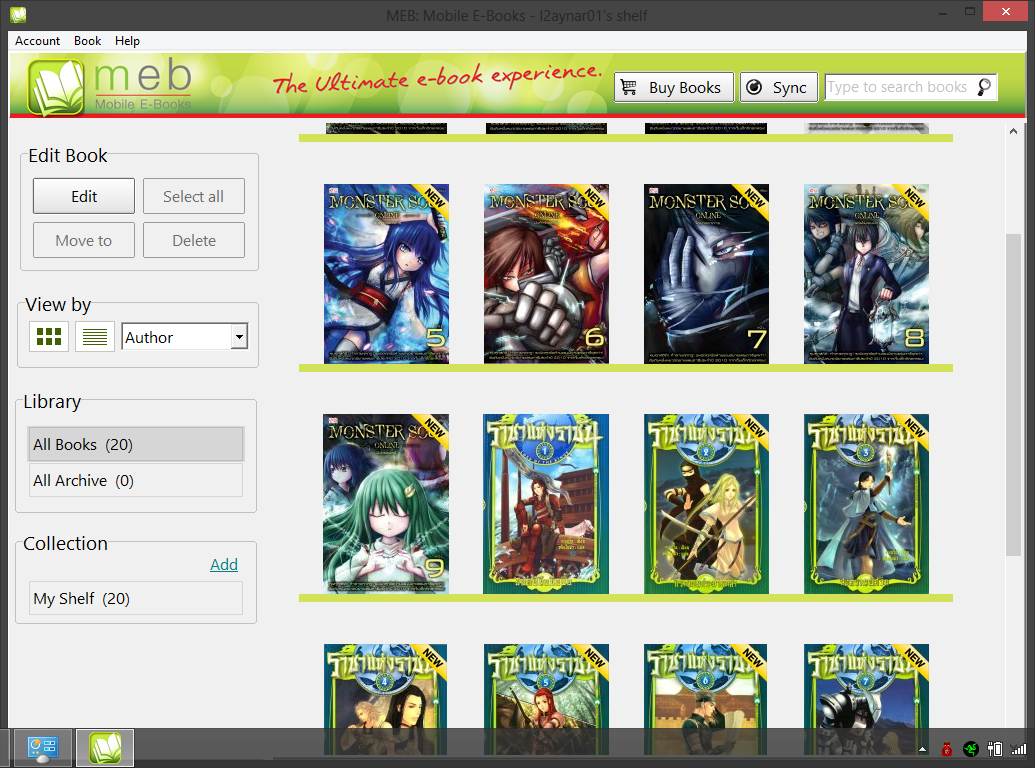
Task: Switch to list view
Action: click(x=94, y=336)
